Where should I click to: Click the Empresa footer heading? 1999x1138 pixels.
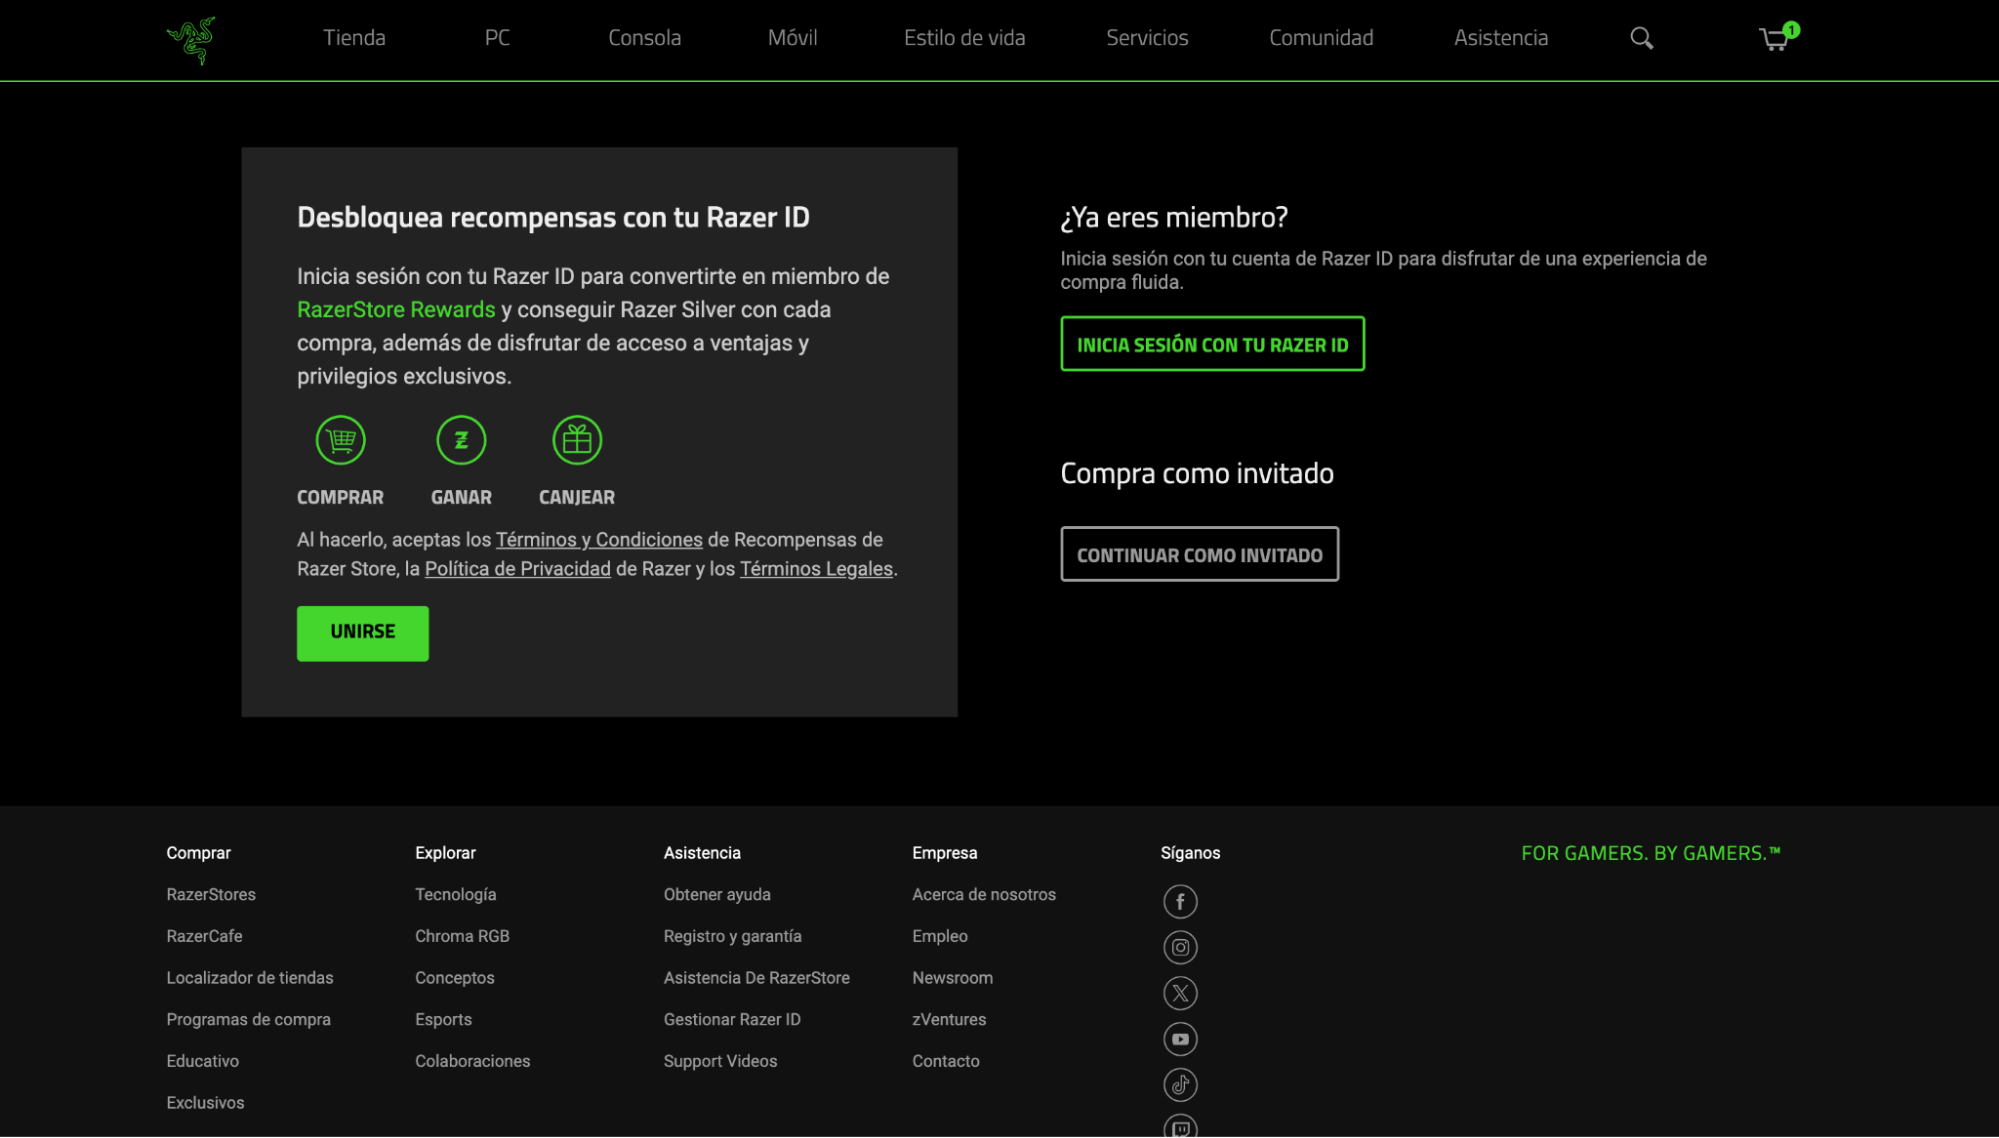click(x=944, y=853)
